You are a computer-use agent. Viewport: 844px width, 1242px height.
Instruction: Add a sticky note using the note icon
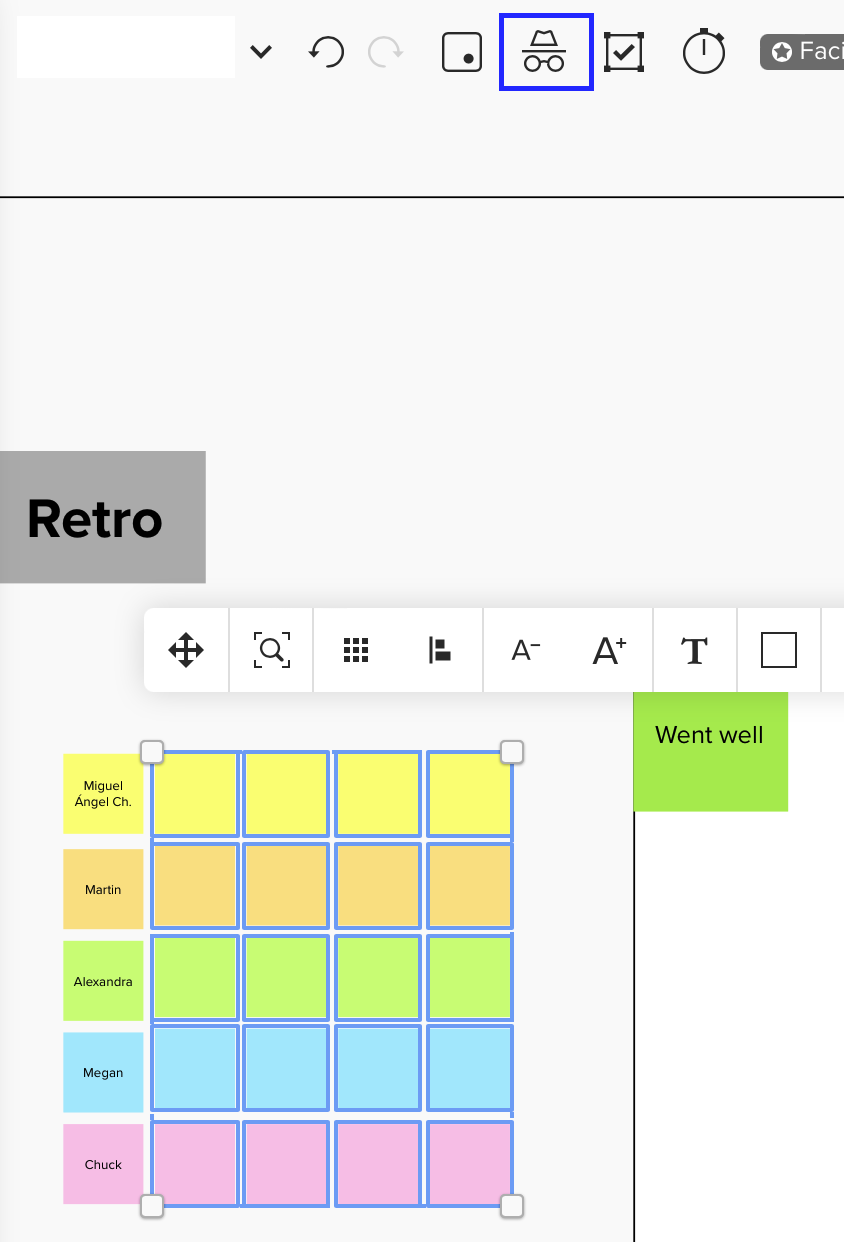[462, 52]
